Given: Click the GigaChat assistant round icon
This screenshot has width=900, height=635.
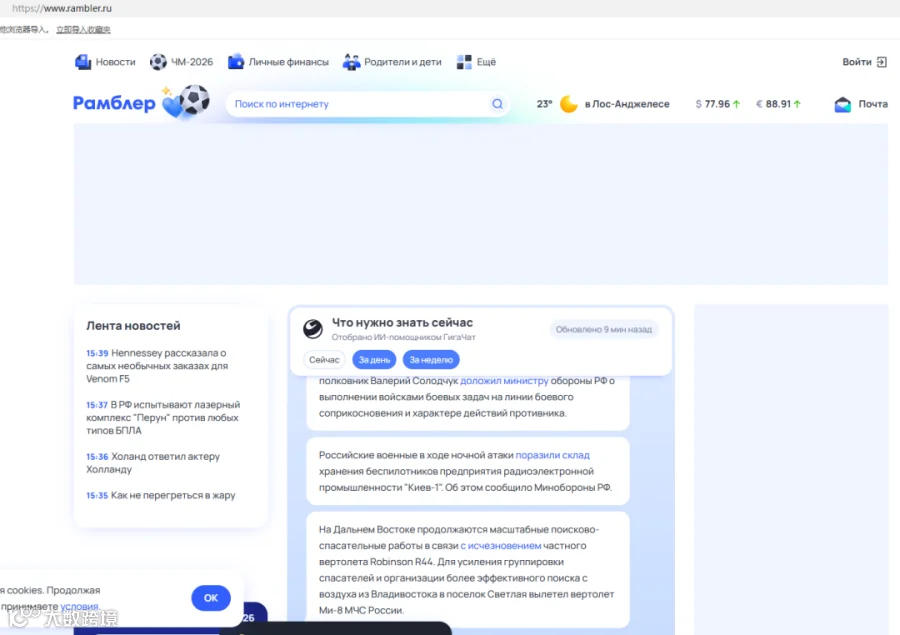Looking at the screenshot, I should coord(313,329).
